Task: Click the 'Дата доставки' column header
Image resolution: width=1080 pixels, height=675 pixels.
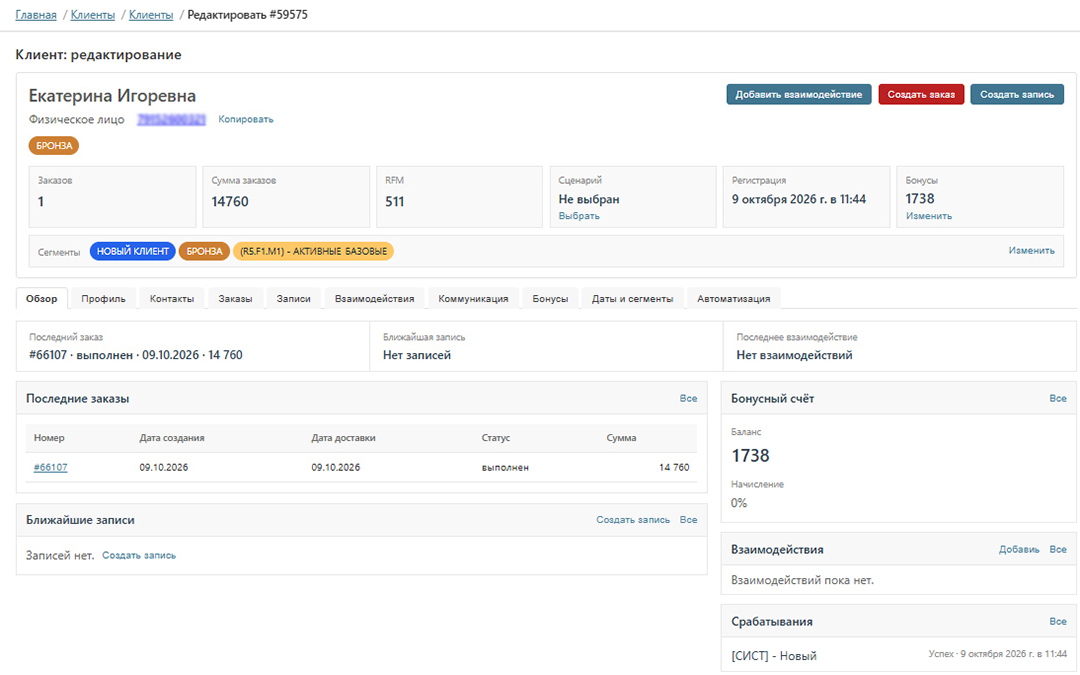Action: pyautogui.click(x=343, y=437)
